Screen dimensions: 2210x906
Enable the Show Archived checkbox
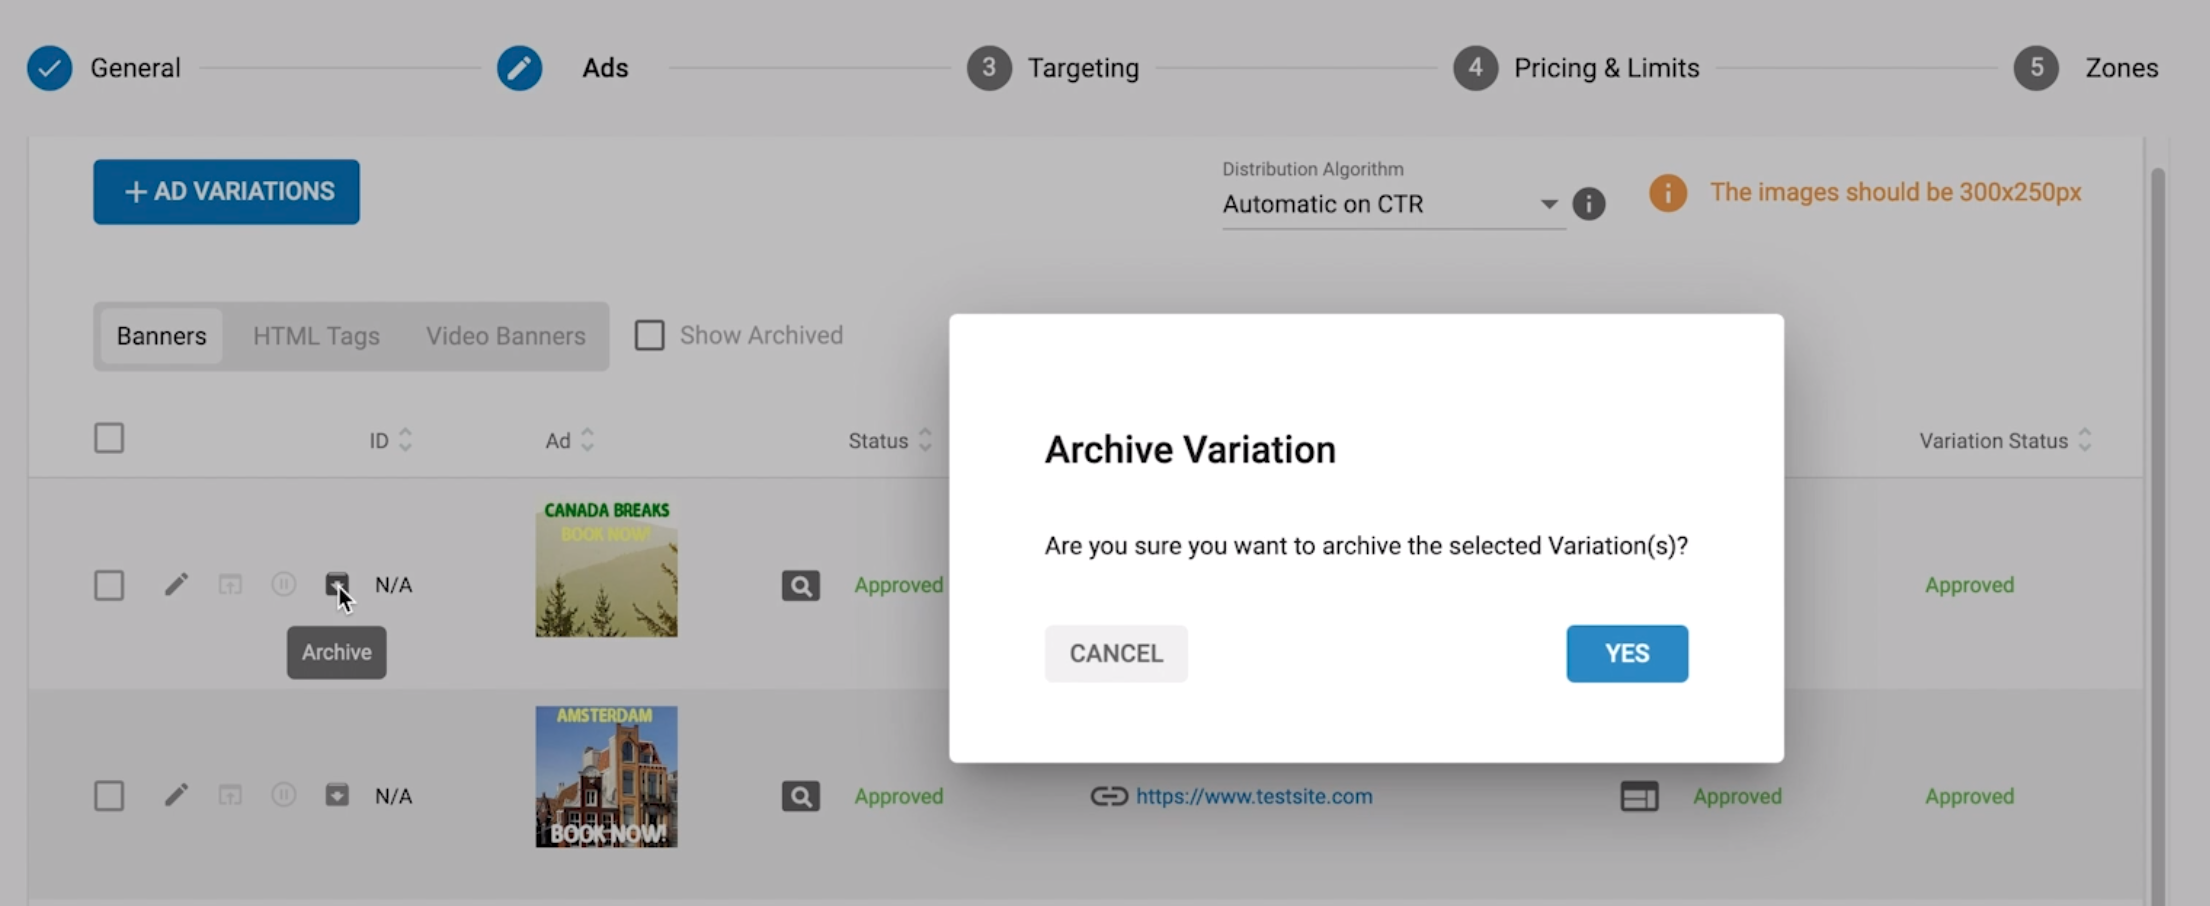coord(650,335)
